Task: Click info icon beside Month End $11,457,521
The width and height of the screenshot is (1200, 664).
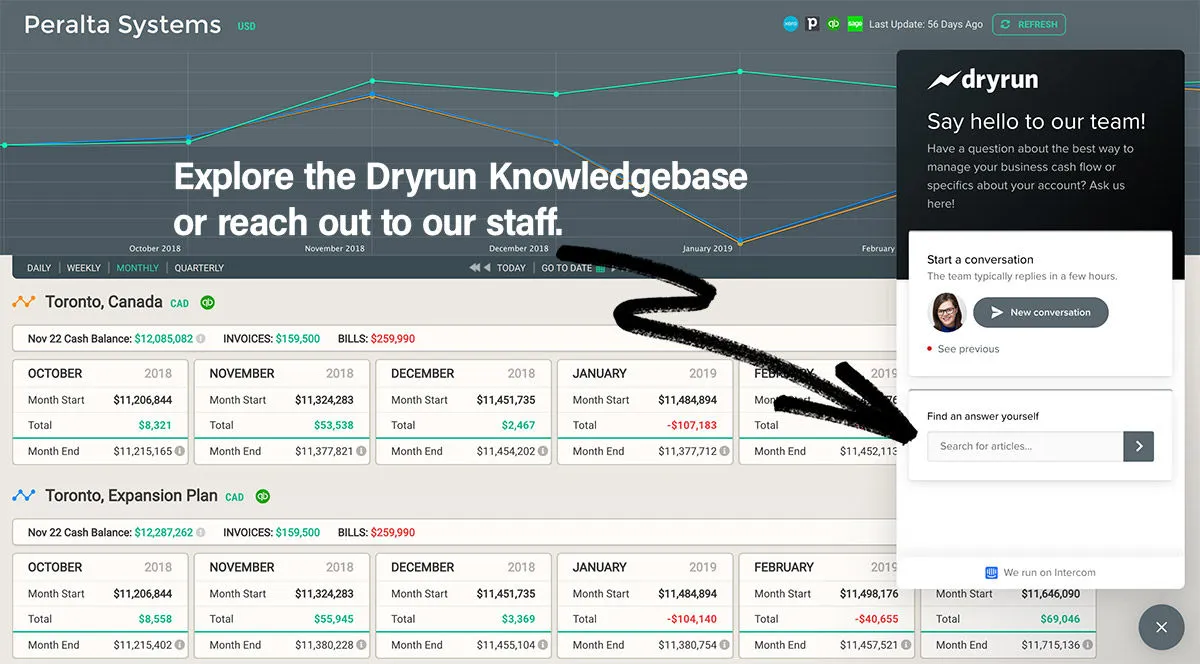Action: [906, 645]
